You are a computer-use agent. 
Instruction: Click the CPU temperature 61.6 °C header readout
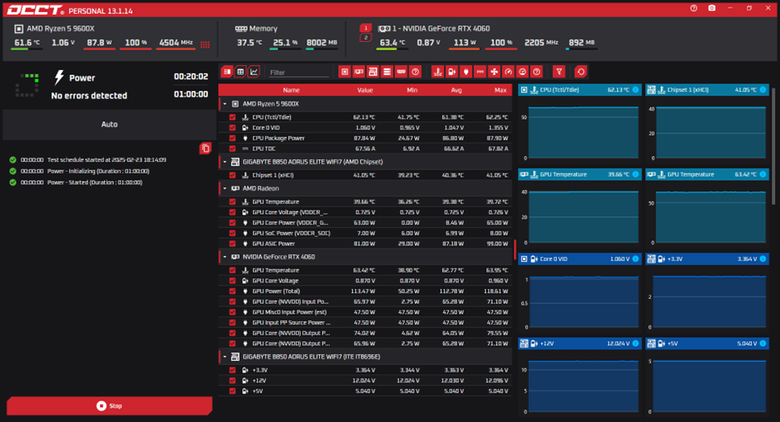click(x=27, y=43)
